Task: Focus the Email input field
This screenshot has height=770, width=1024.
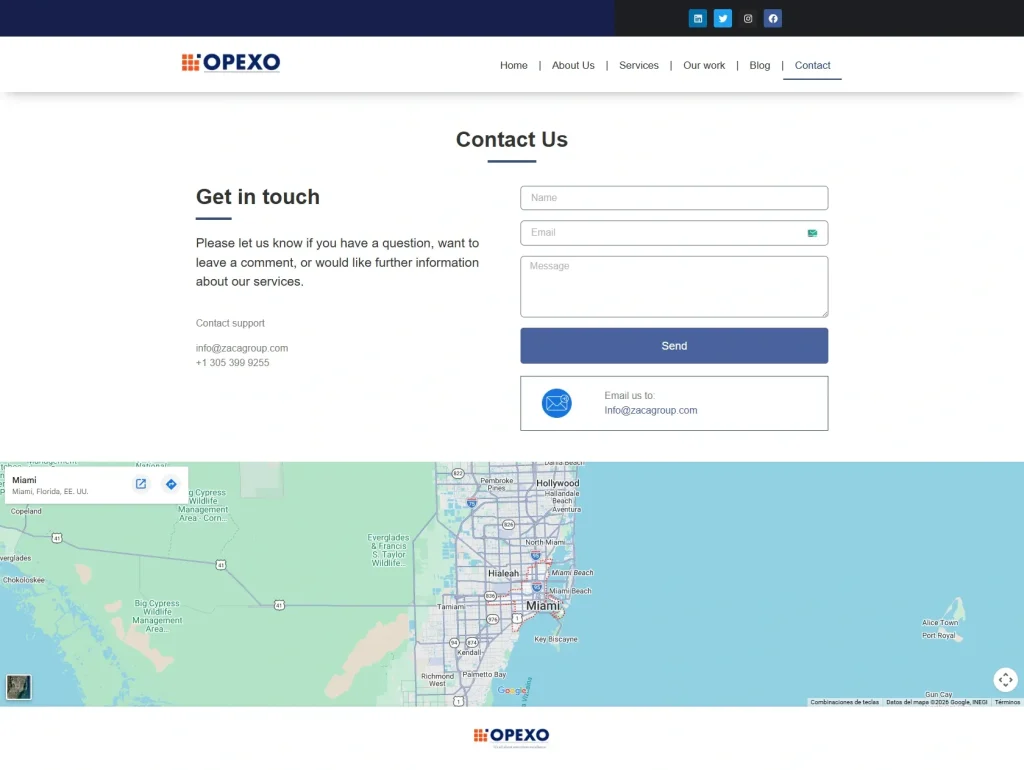Action: [x=674, y=233]
